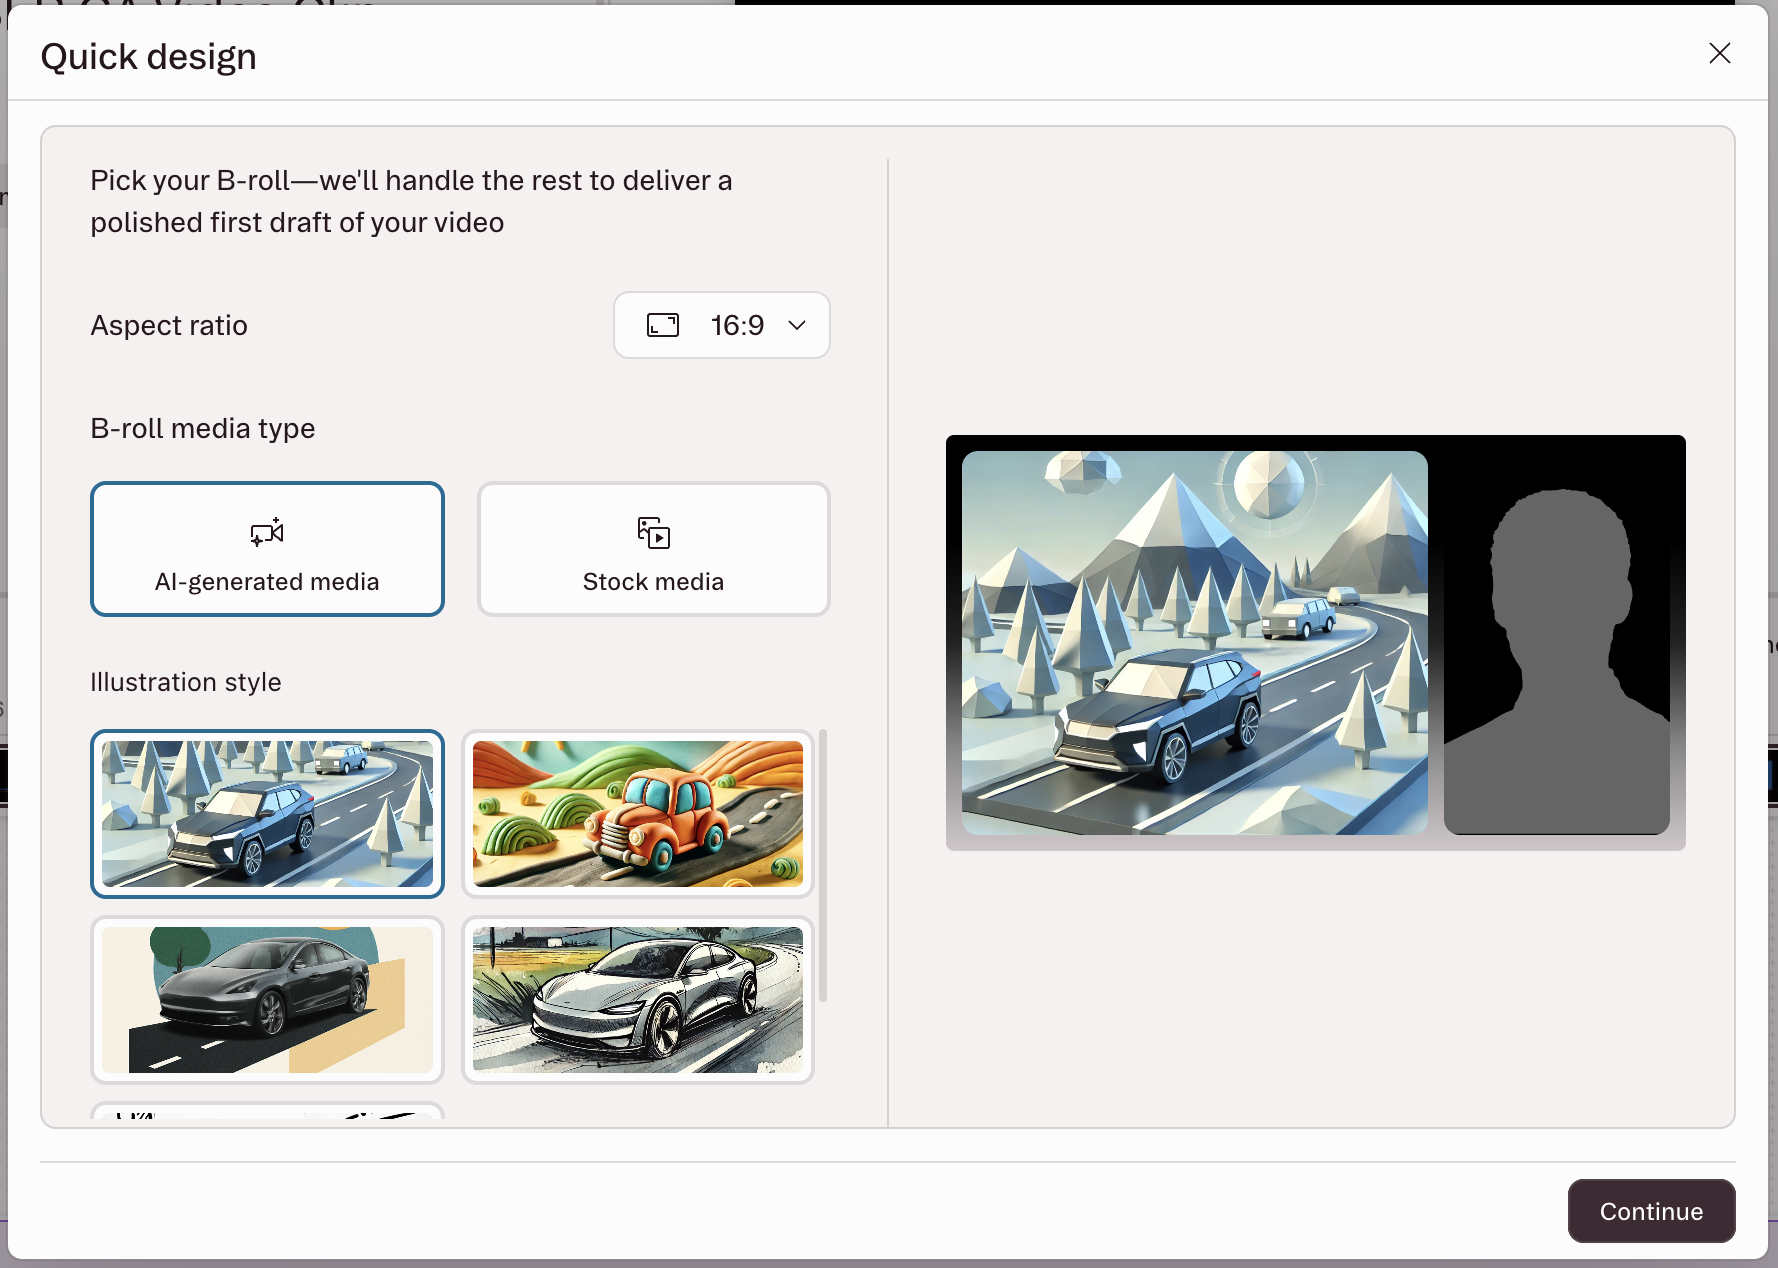Click the AI-generated media sparkle camera icon
This screenshot has width=1778, height=1268.
tap(267, 532)
